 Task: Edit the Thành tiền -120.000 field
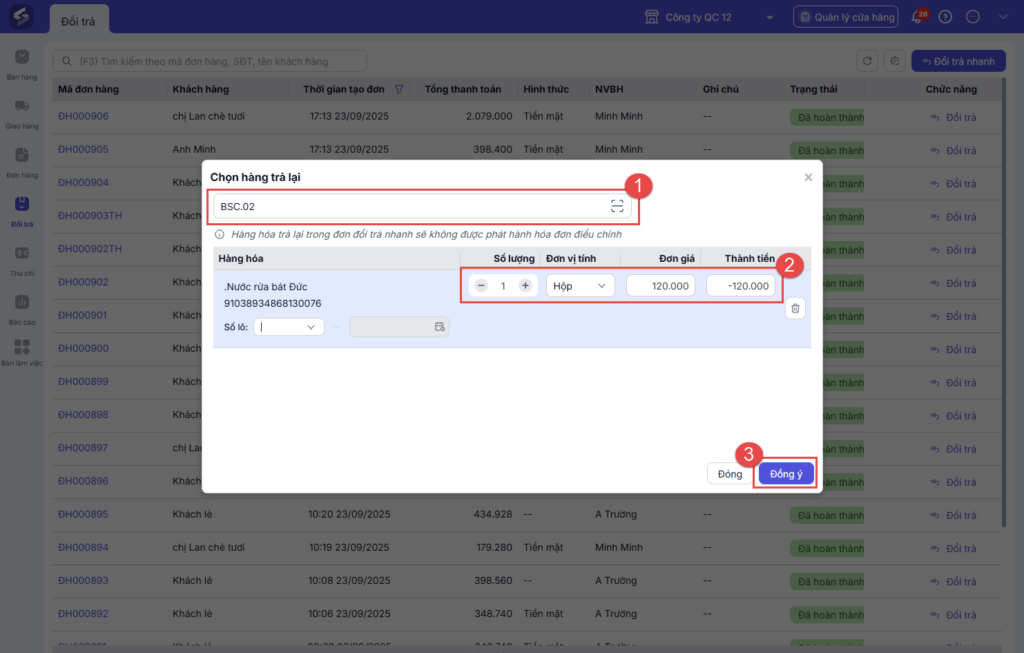pos(741,286)
